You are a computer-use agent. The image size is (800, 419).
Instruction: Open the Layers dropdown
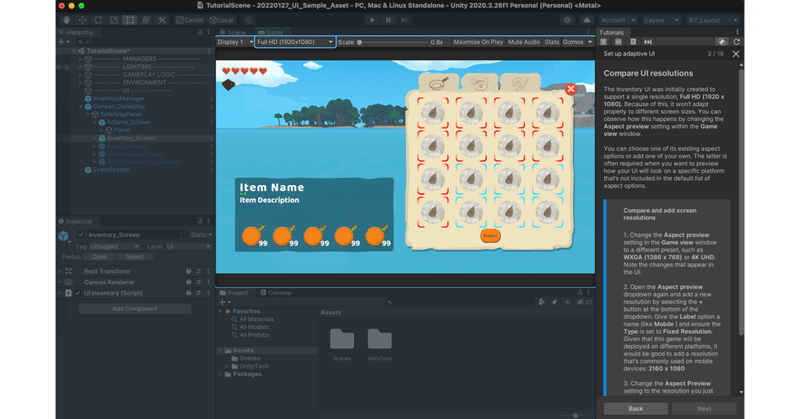click(661, 20)
